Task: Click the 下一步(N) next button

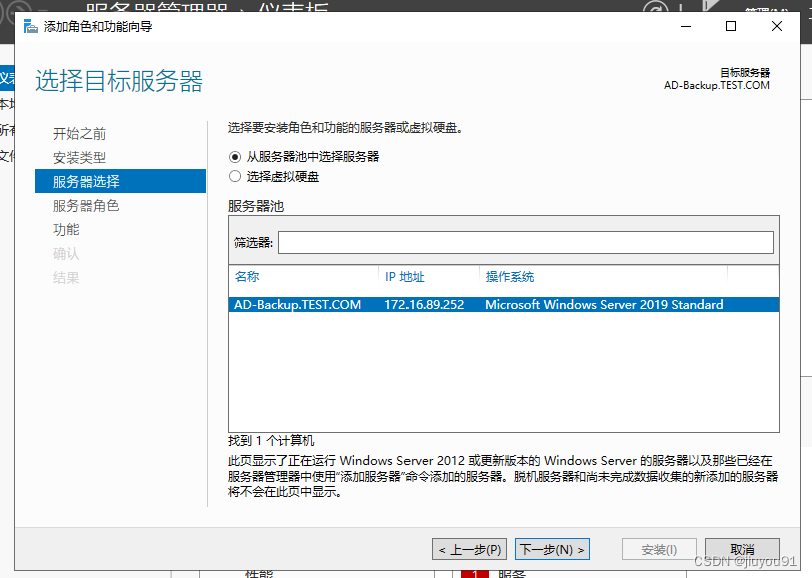Action: (x=552, y=549)
